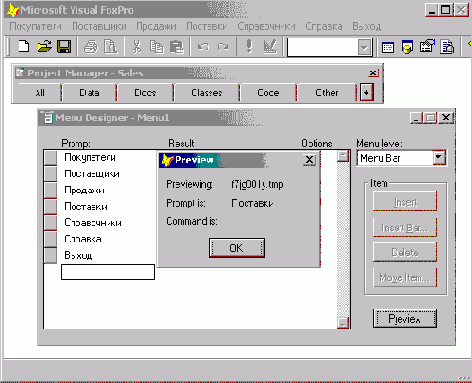Click the Move Item... button
Image resolution: width=472 pixels, height=383 pixels.
(x=405, y=277)
